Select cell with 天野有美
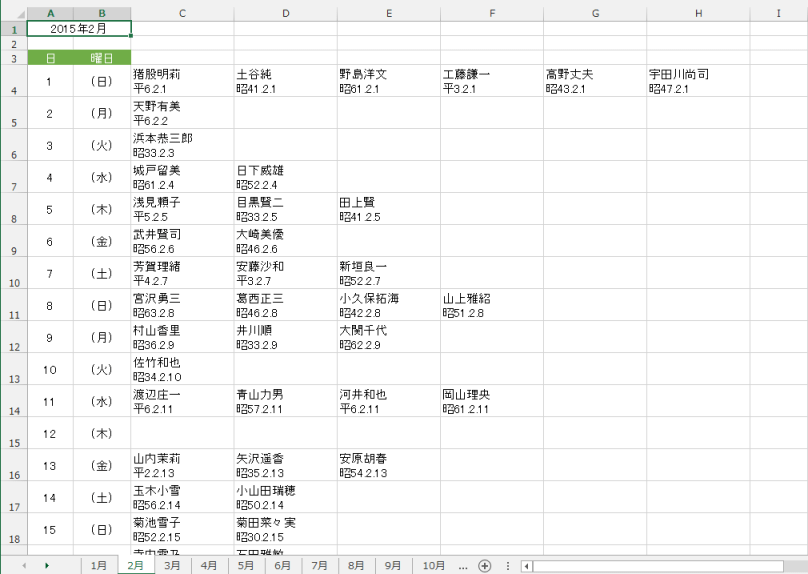 coord(182,113)
